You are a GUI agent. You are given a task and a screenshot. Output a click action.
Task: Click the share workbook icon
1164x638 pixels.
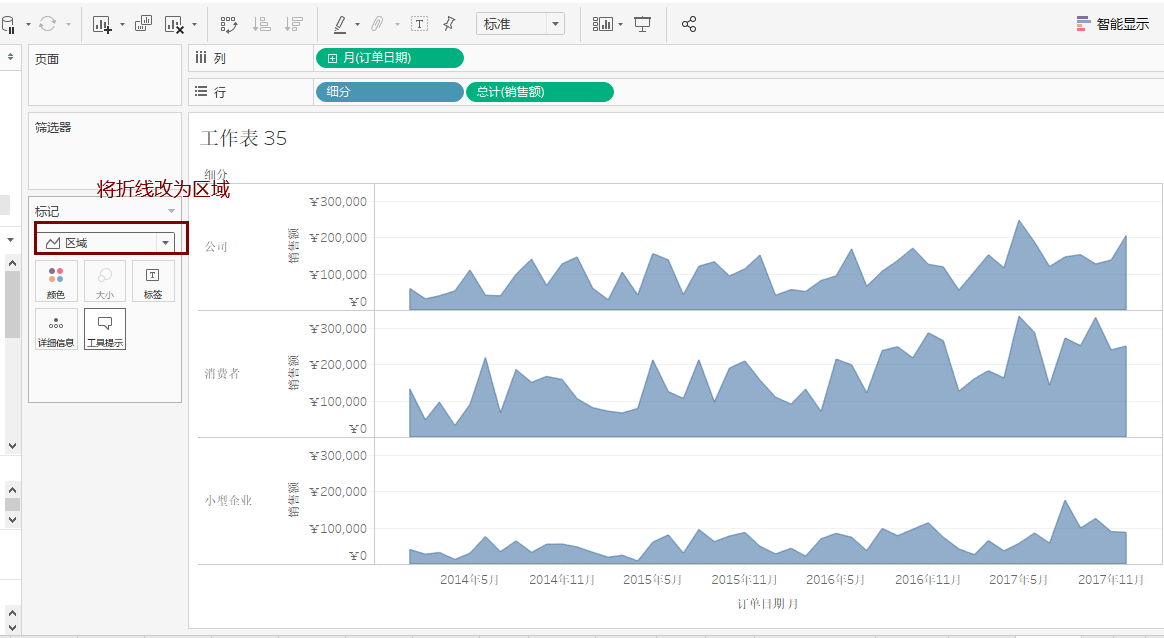pos(689,25)
